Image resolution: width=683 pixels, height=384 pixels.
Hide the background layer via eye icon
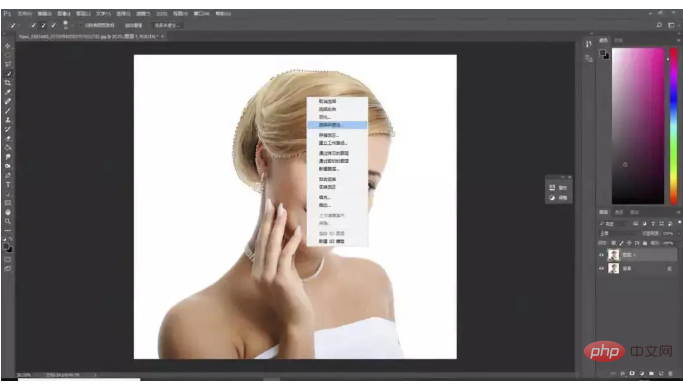click(602, 269)
